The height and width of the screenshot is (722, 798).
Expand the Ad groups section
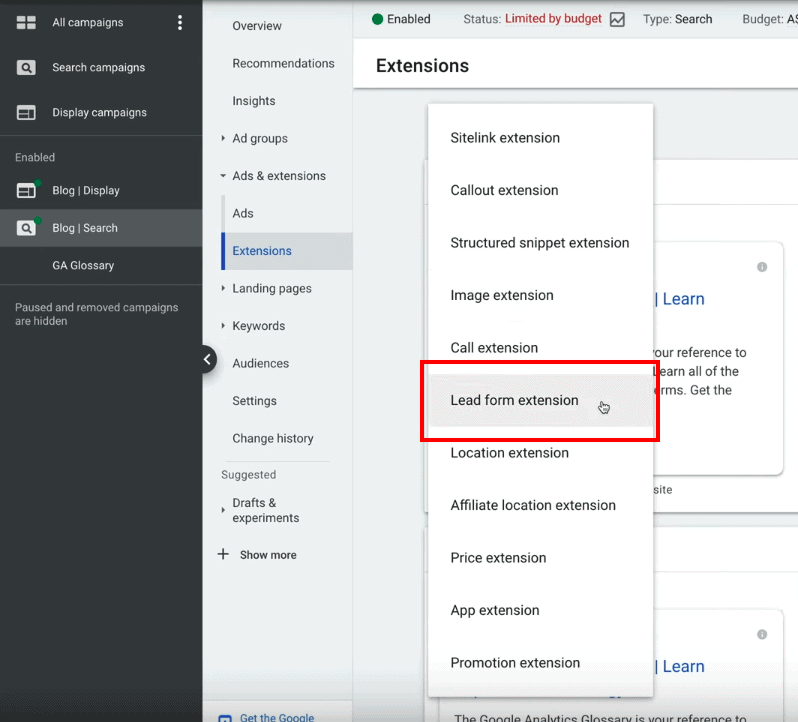coord(223,138)
